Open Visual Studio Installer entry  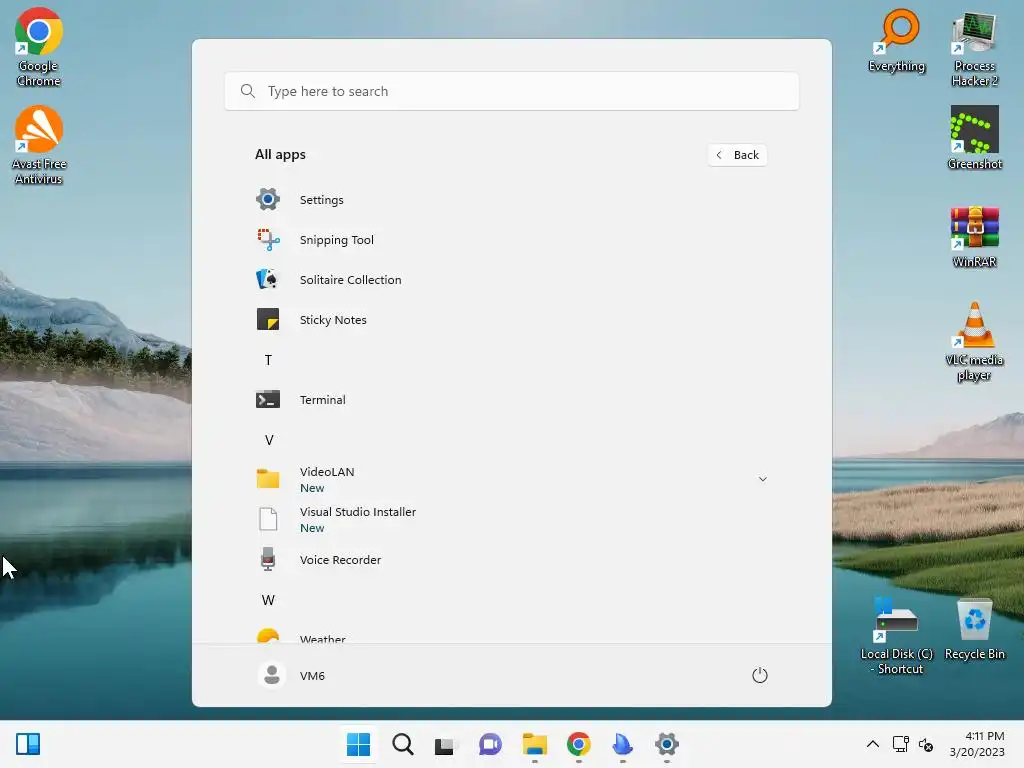pyautogui.click(x=511, y=520)
